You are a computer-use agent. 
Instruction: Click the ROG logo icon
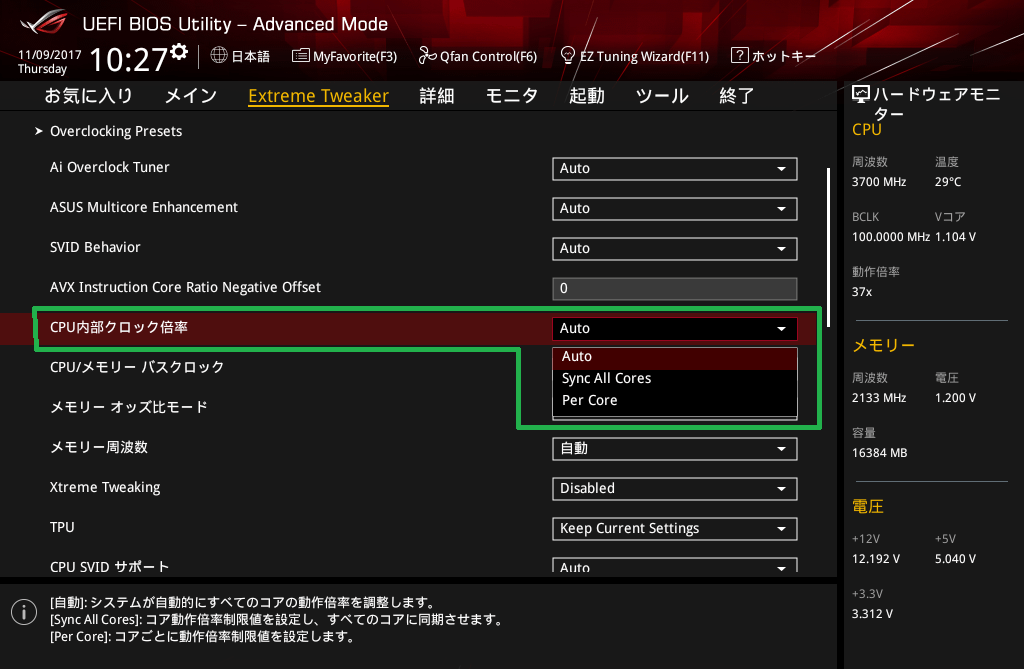[x=44, y=22]
